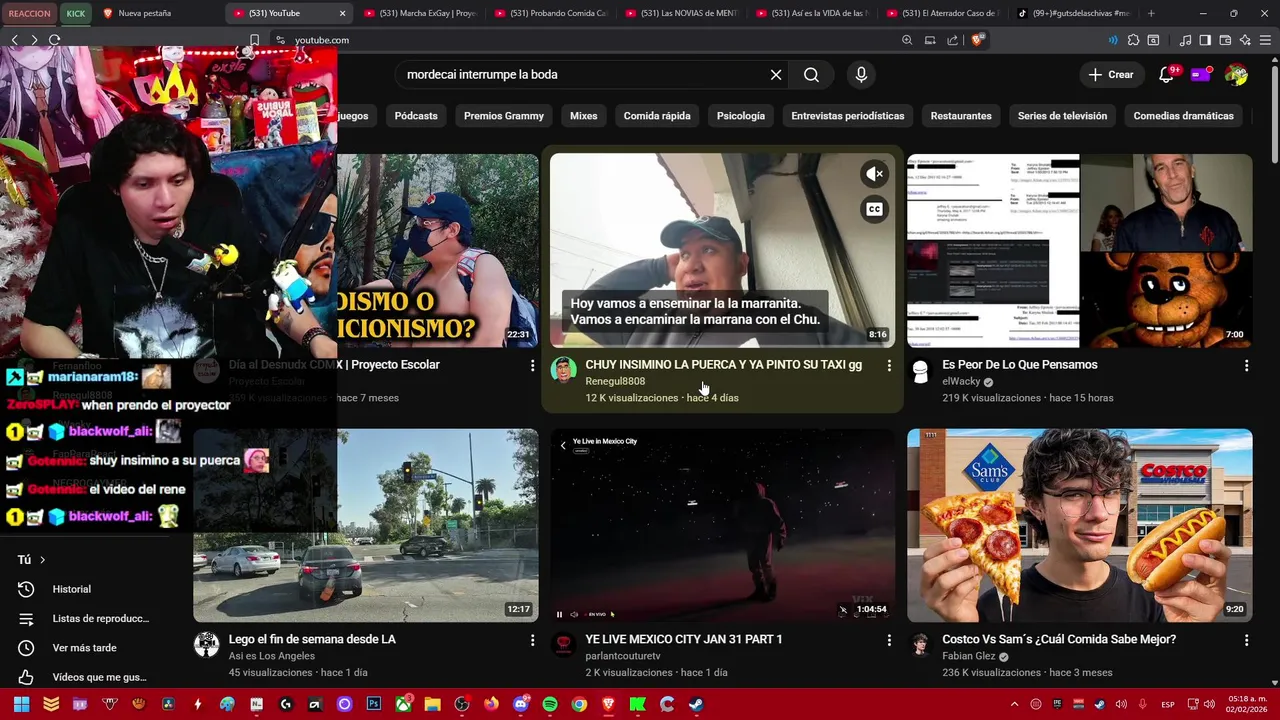The width and height of the screenshot is (1280, 720).
Task: Click the Brave Shields lion icon
Action: pyautogui.click(x=977, y=40)
